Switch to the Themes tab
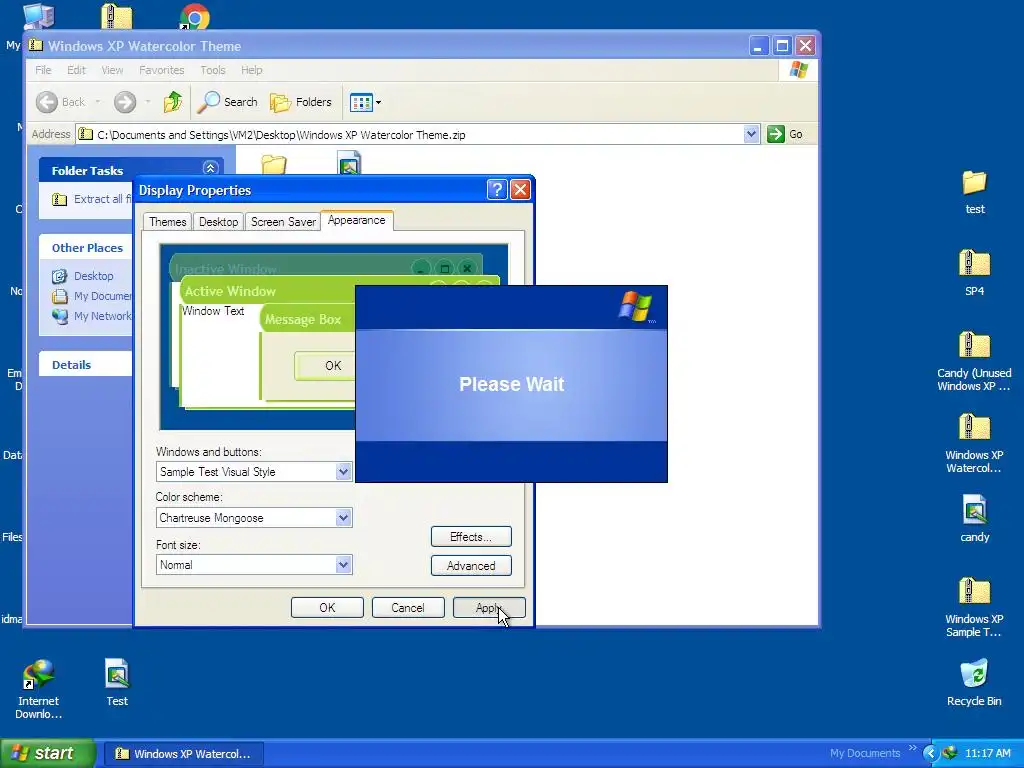The image size is (1024, 768). click(x=168, y=222)
